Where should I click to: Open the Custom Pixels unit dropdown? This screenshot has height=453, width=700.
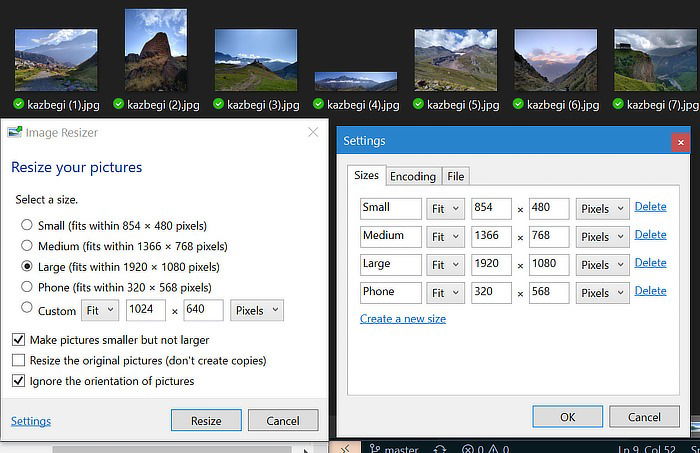(257, 310)
